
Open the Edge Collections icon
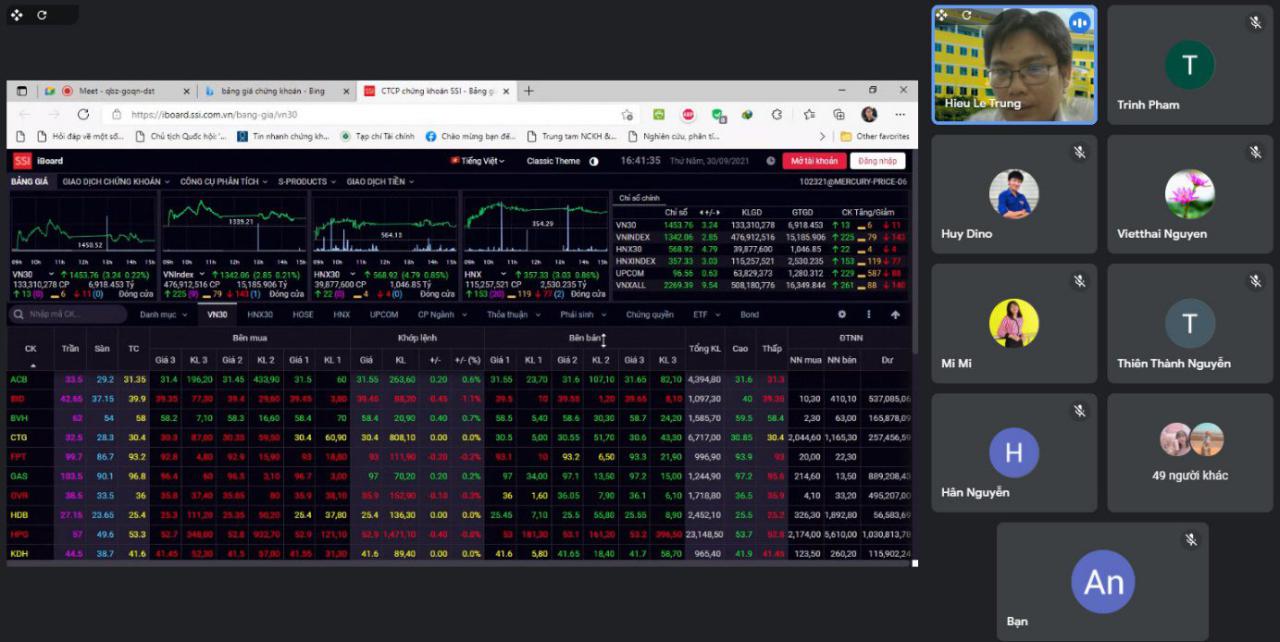pyautogui.click(x=838, y=114)
